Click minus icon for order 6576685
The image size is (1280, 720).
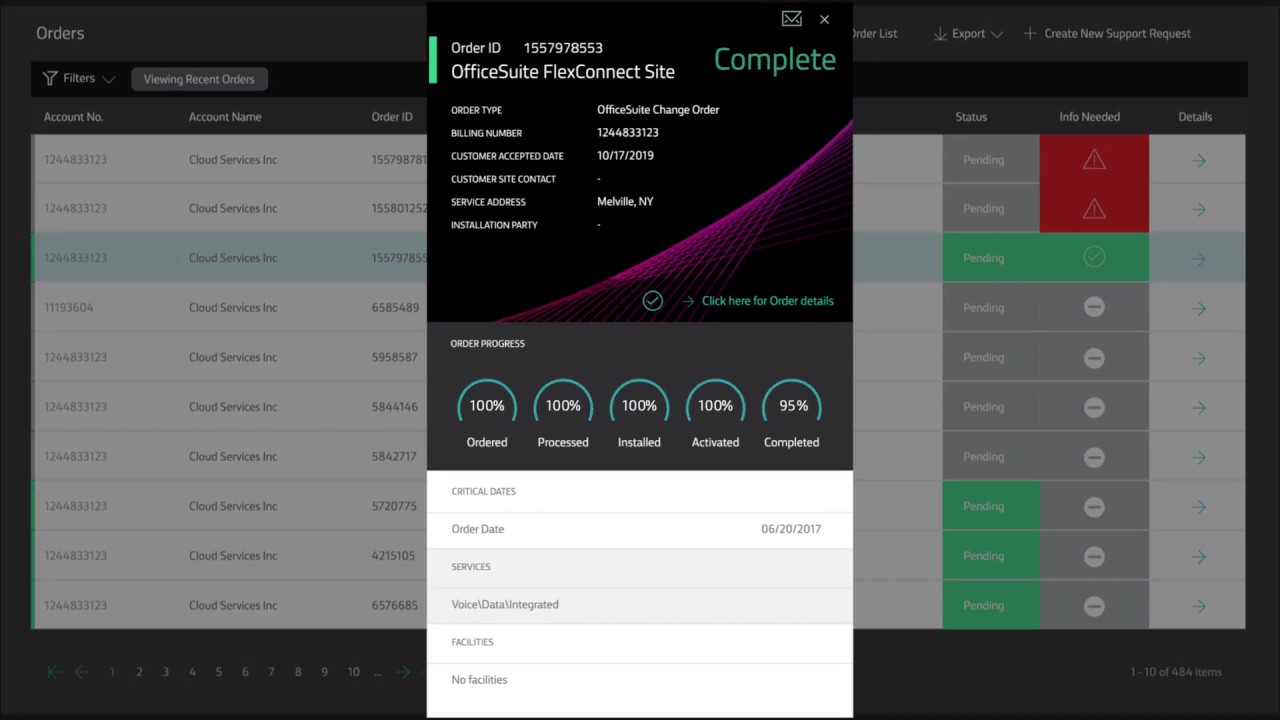(x=1094, y=606)
